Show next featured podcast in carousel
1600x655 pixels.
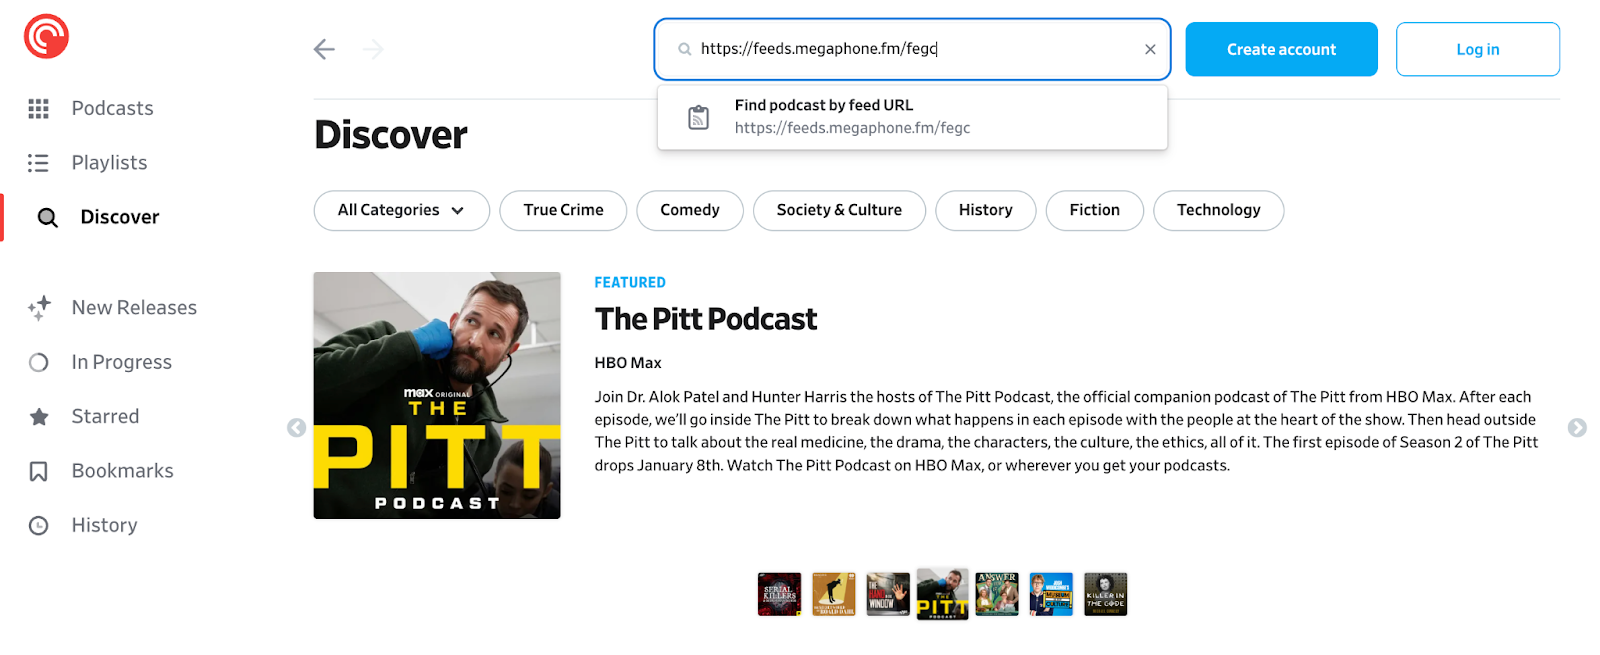tap(1577, 428)
